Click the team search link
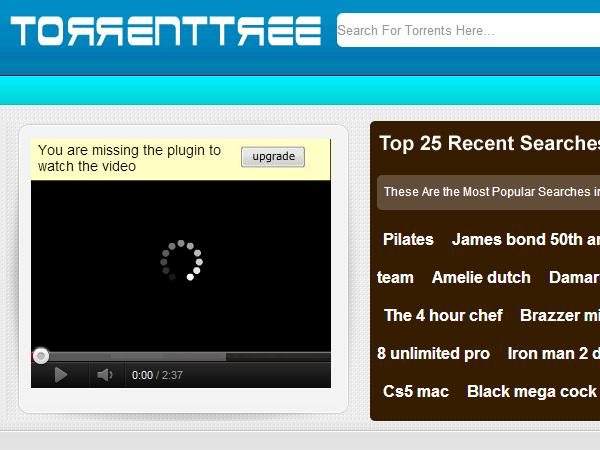The width and height of the screenshot is (600, 450). point(395,277)
